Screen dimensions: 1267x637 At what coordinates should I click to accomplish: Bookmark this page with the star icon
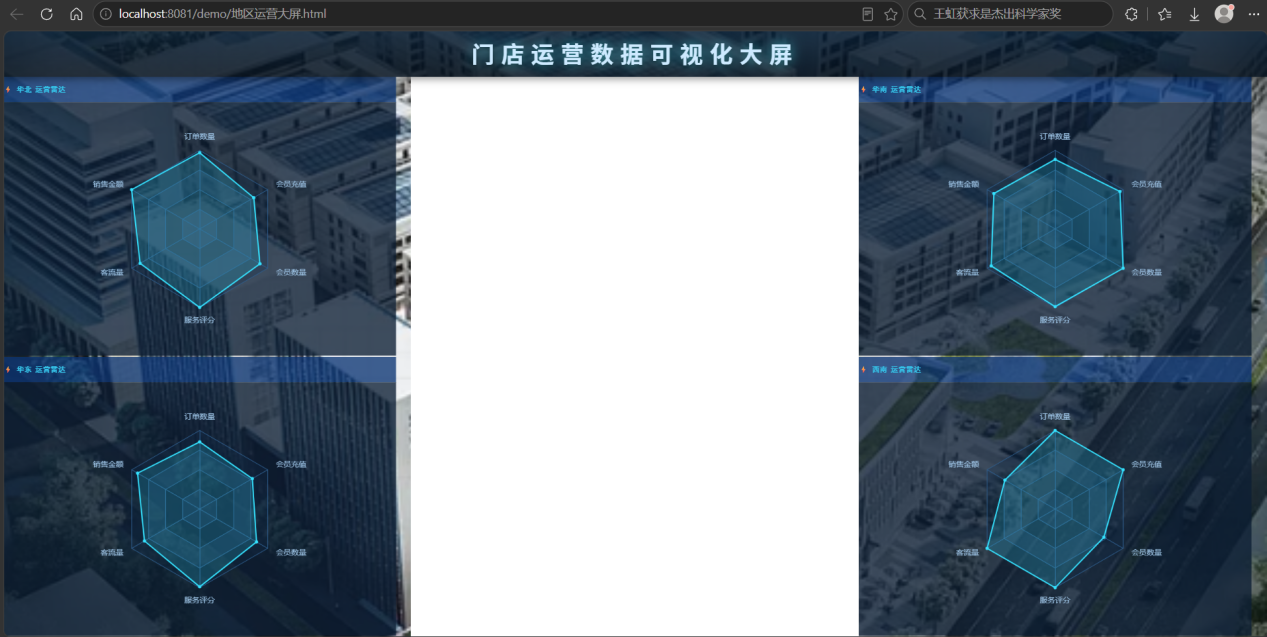tap(891, 14)
